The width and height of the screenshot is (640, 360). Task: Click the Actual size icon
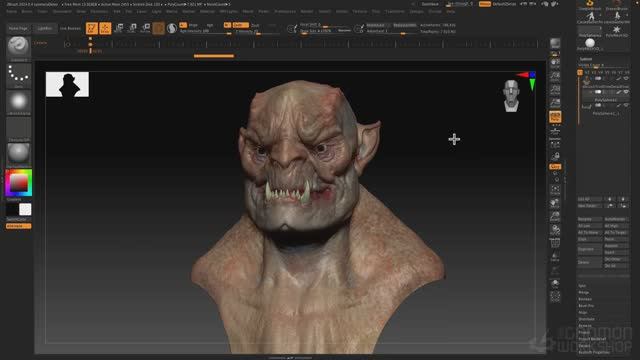[555, 89]
